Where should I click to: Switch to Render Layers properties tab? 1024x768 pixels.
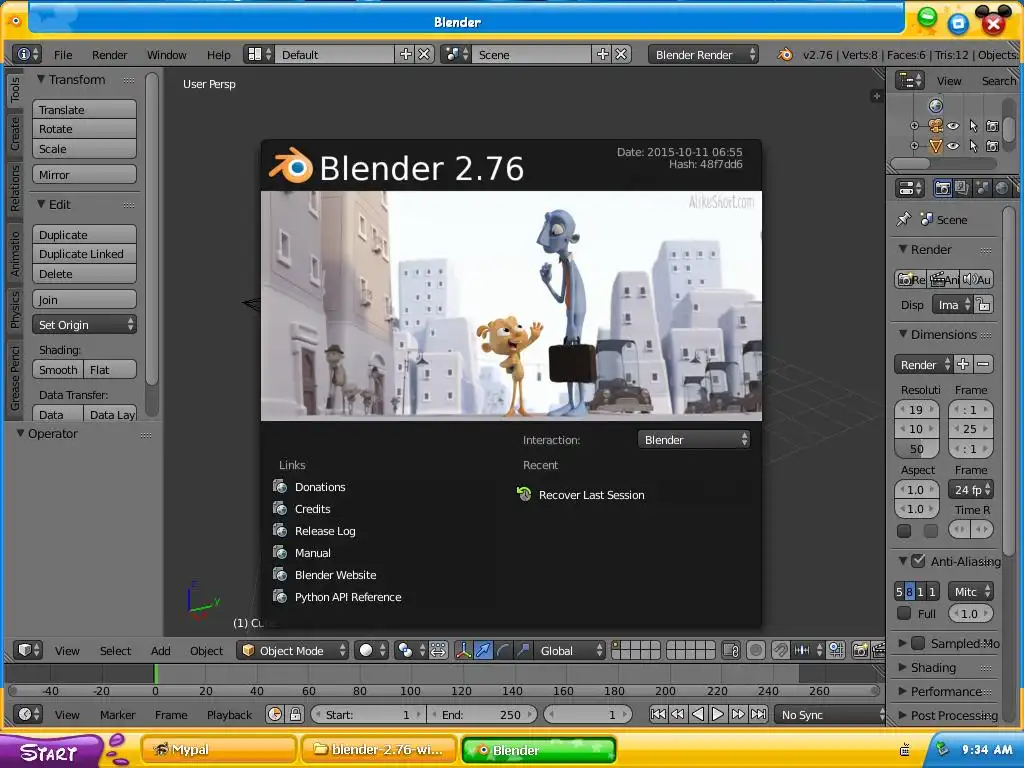pos(961,189)
